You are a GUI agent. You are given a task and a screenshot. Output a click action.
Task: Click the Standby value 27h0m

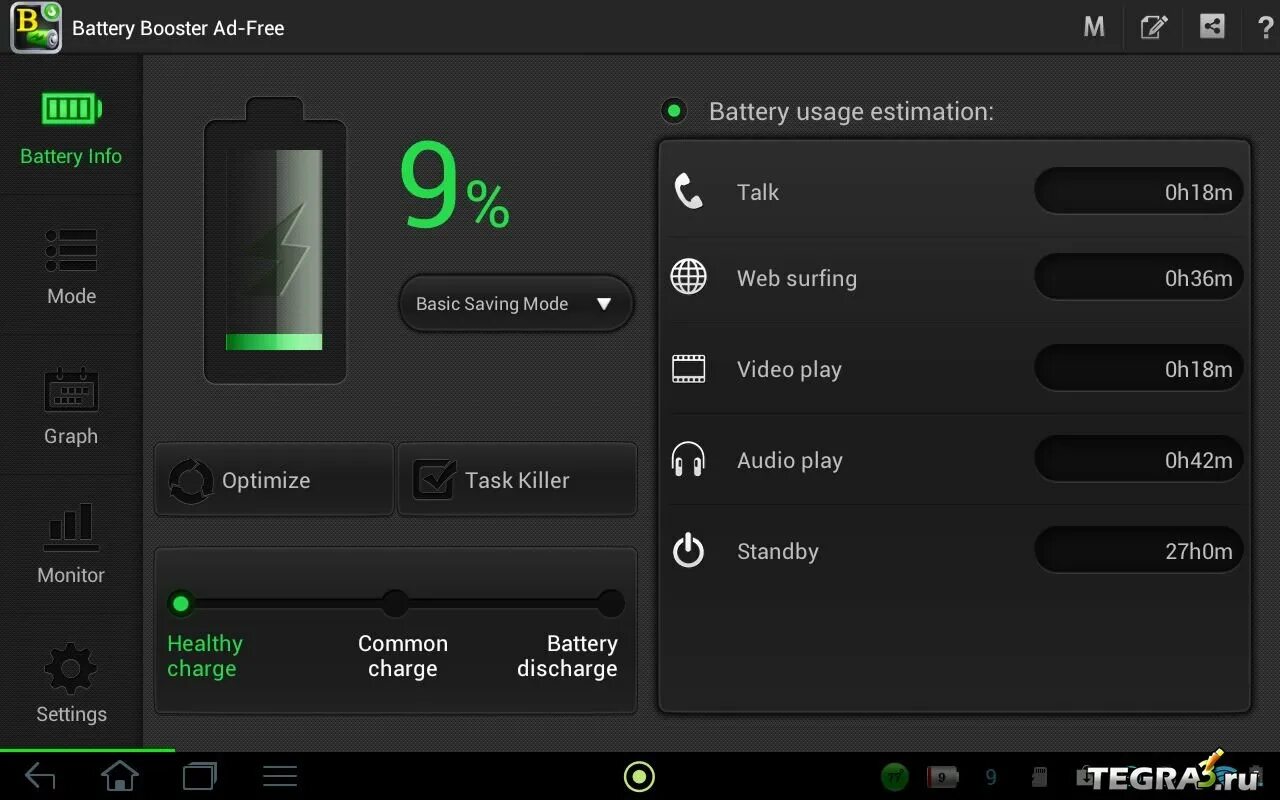coord(1138,551)
